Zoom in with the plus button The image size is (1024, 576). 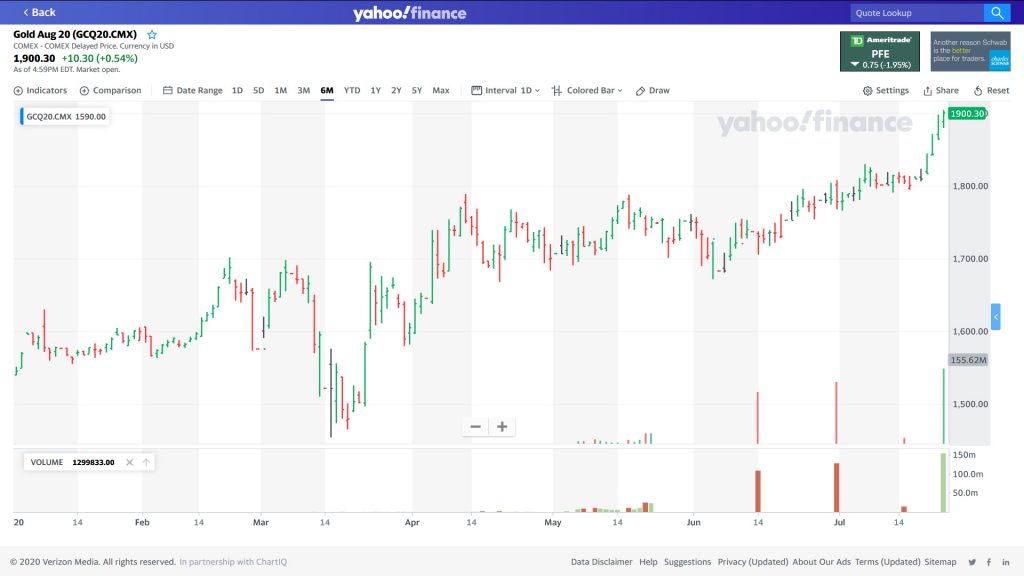pos(502,427)
